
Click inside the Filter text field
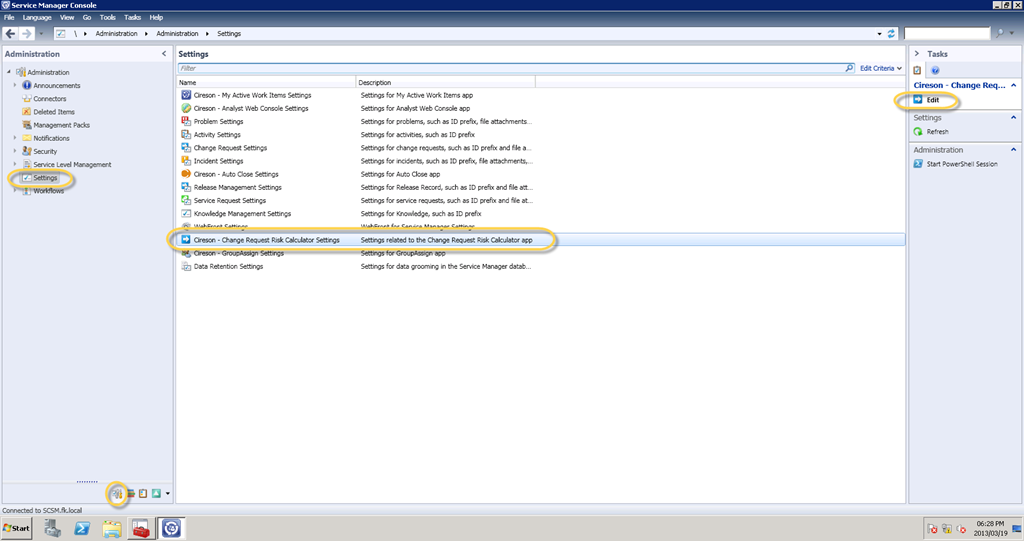(500, 68)
